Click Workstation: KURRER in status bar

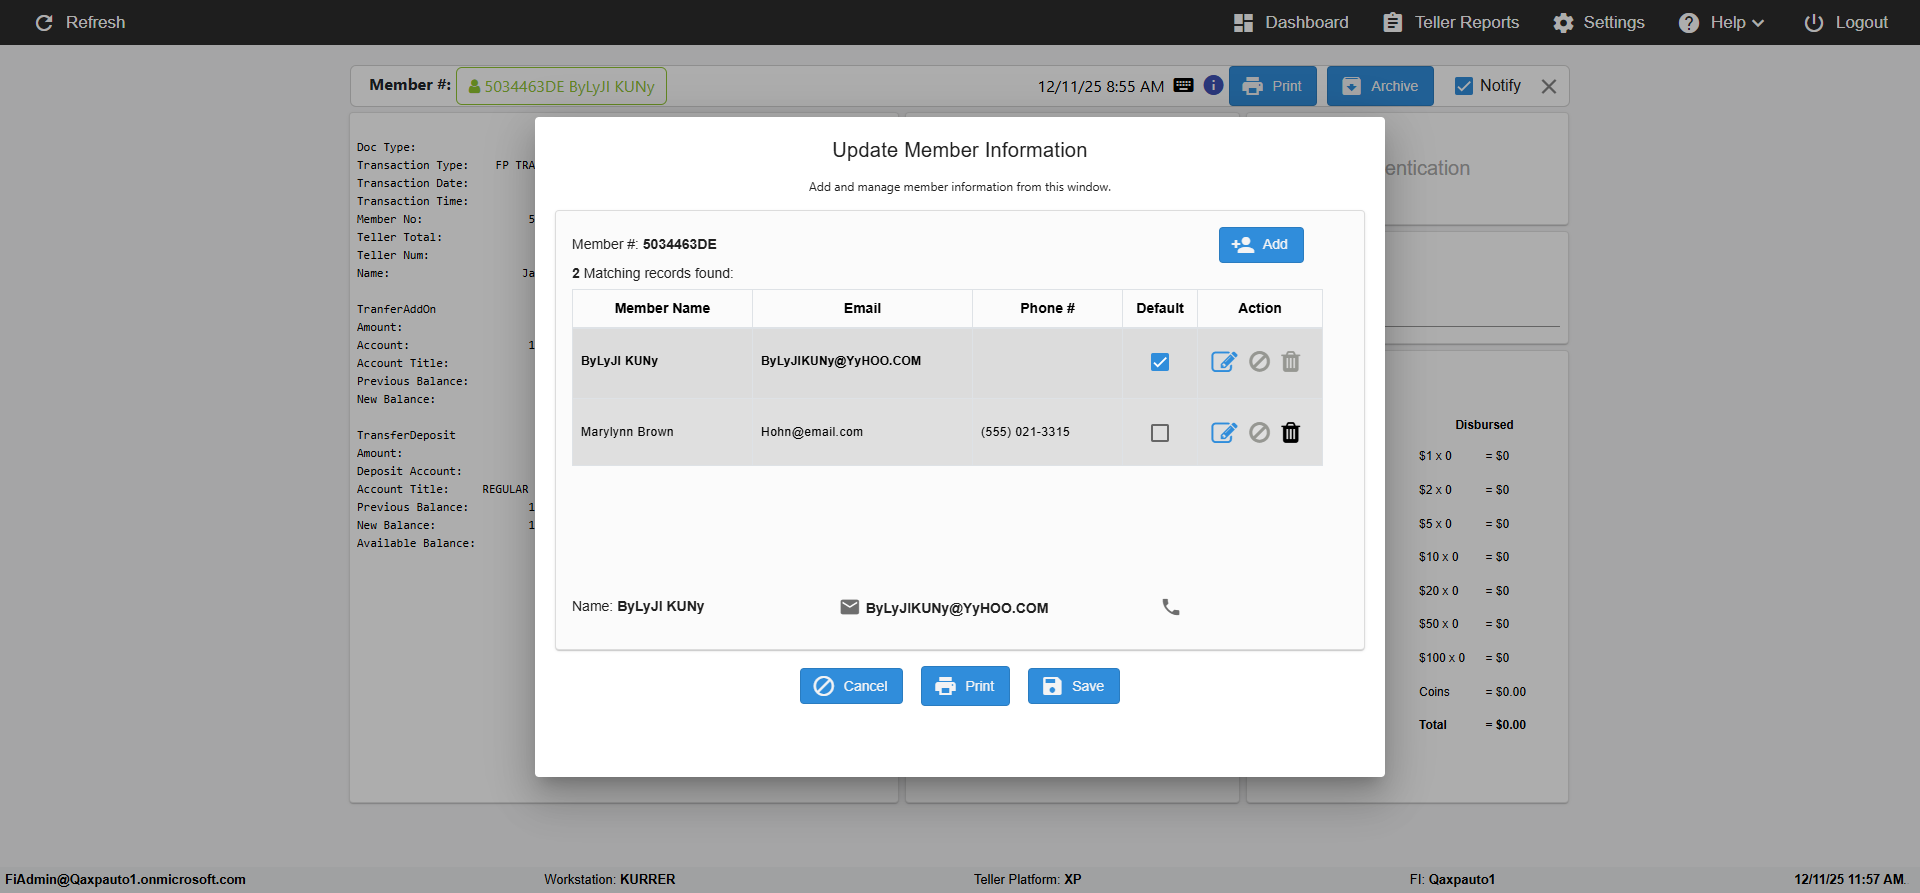pyautogui.click(x=610, y=880)
